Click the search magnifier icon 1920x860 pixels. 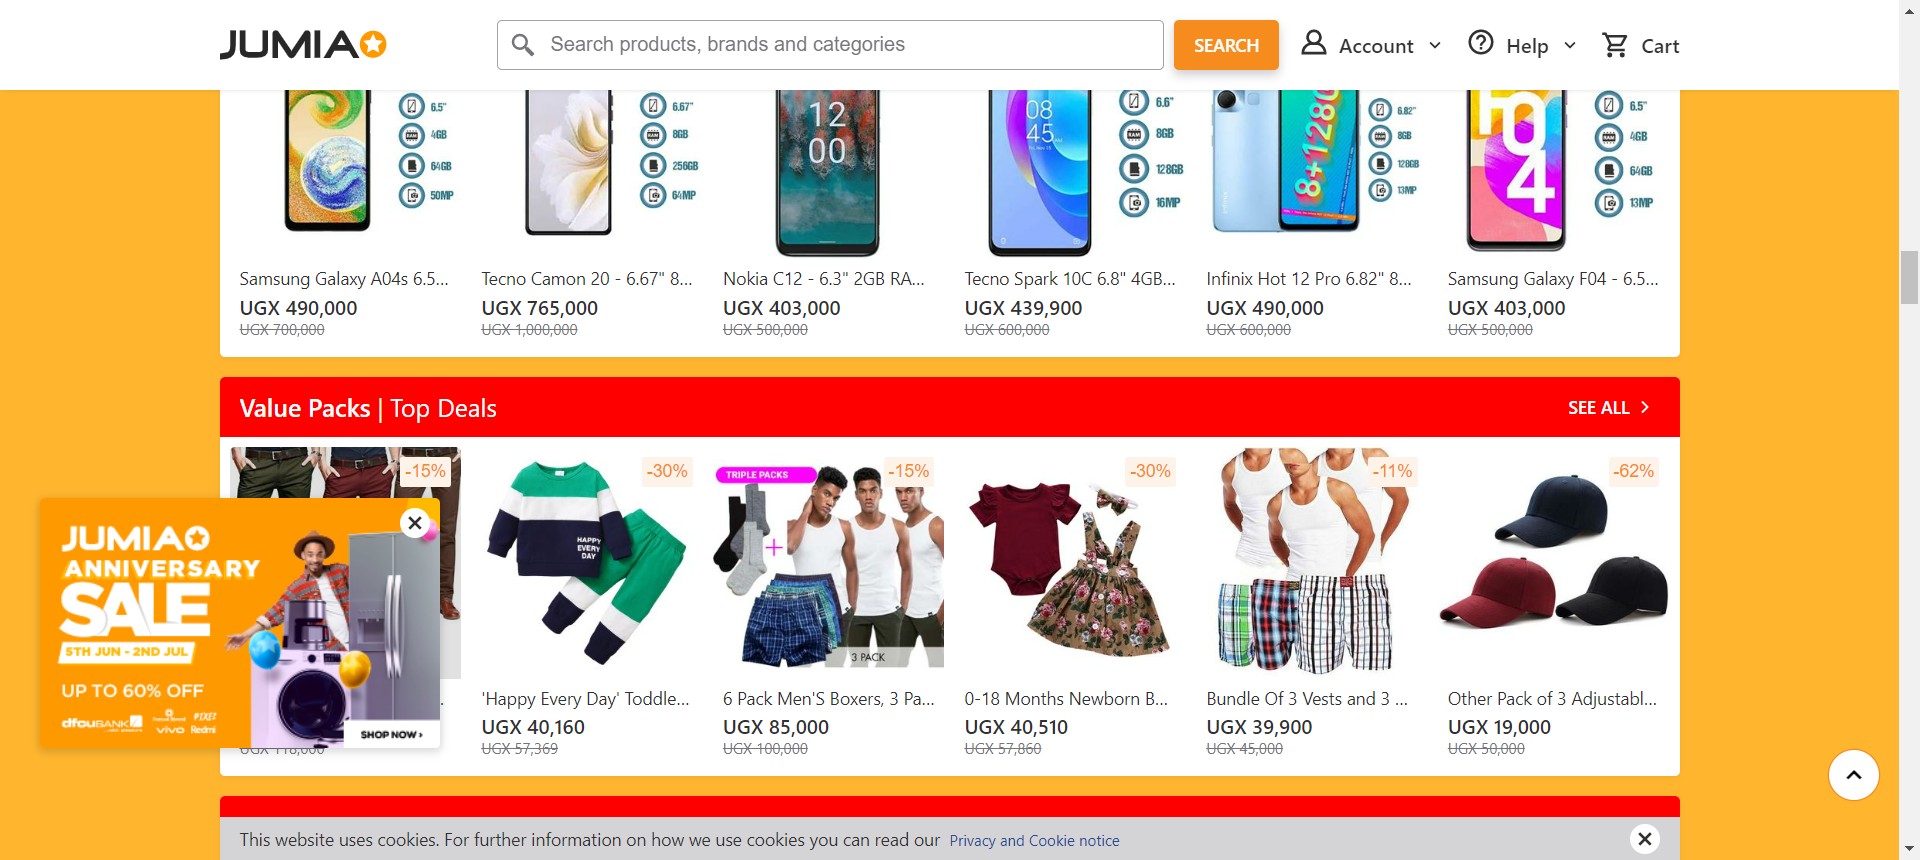click(x=523, y=45)
